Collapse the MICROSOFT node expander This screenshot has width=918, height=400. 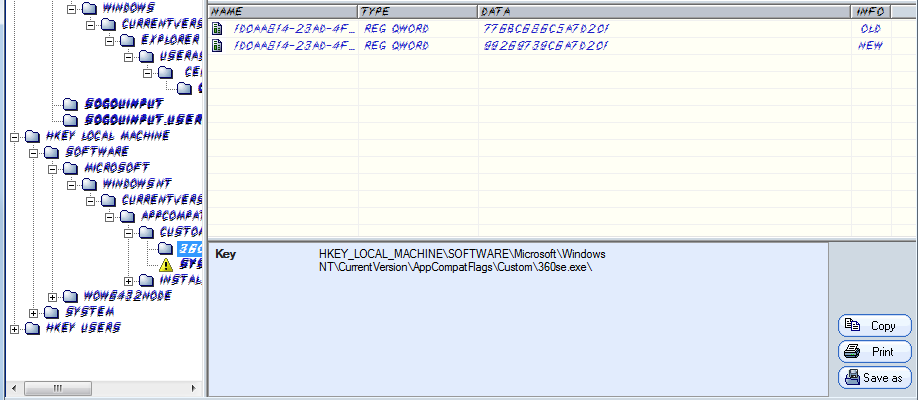[53, 169]
